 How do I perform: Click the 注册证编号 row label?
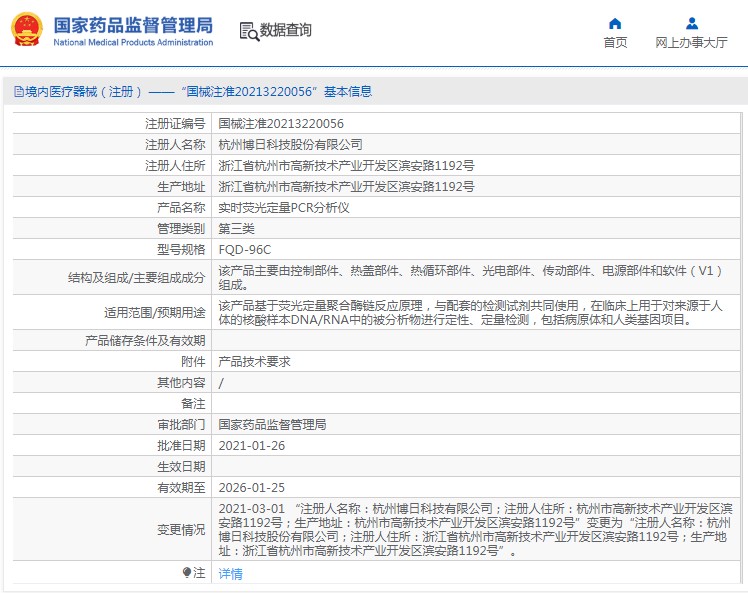175,124
